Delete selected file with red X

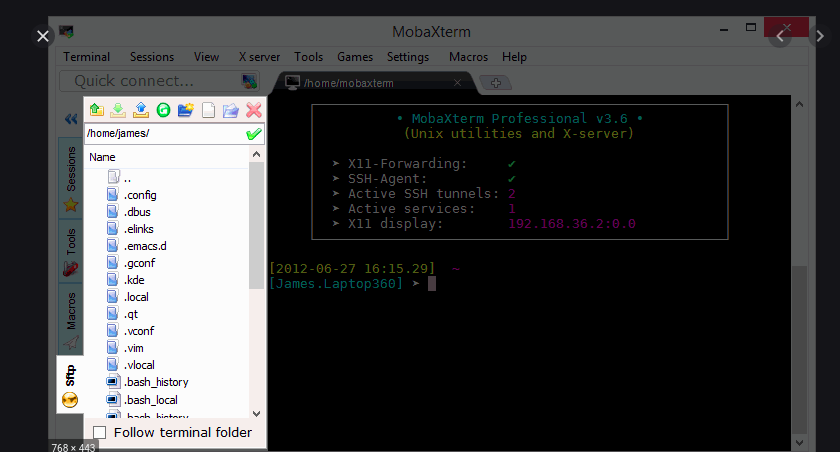pyautogui.click(x=254, y=110)
